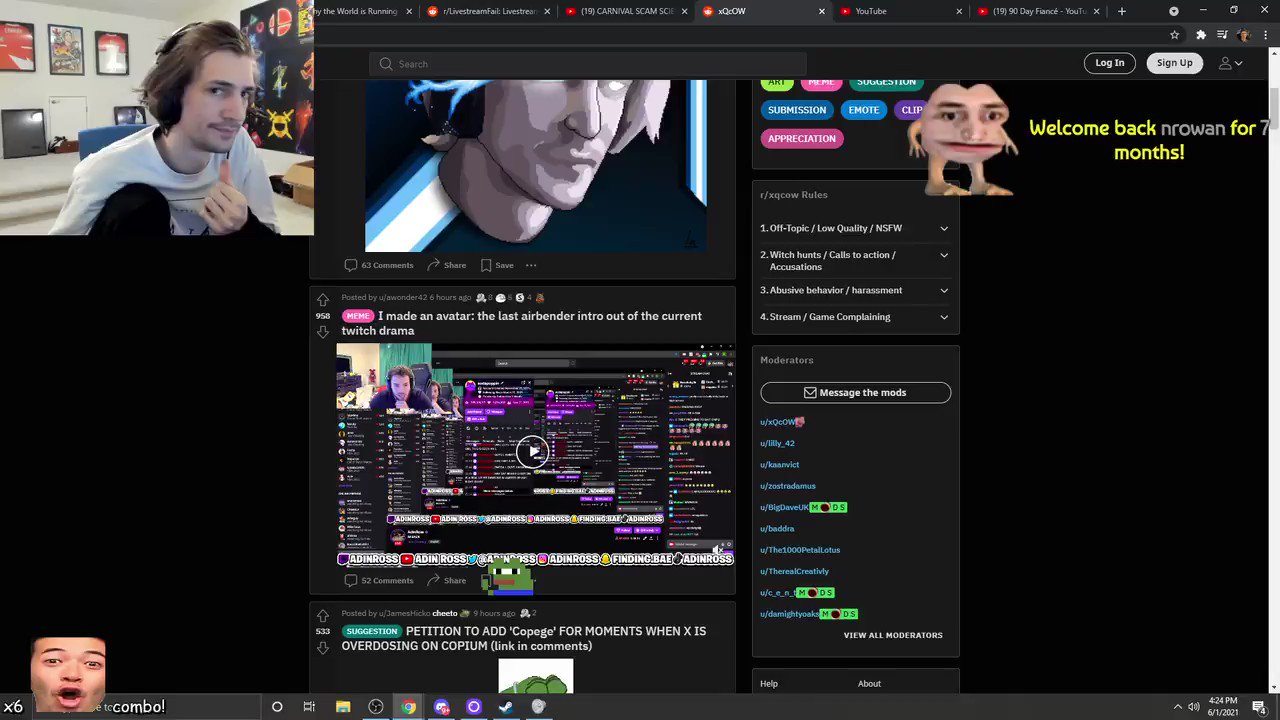1280x720 pixels.
Task: Open a new browser tab
Action: click(1121, 11)
